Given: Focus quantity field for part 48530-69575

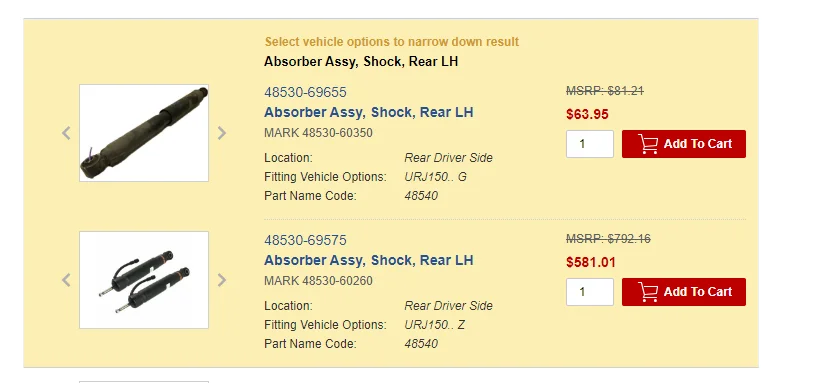Looking at the screenshot, I should click(590, 292).
